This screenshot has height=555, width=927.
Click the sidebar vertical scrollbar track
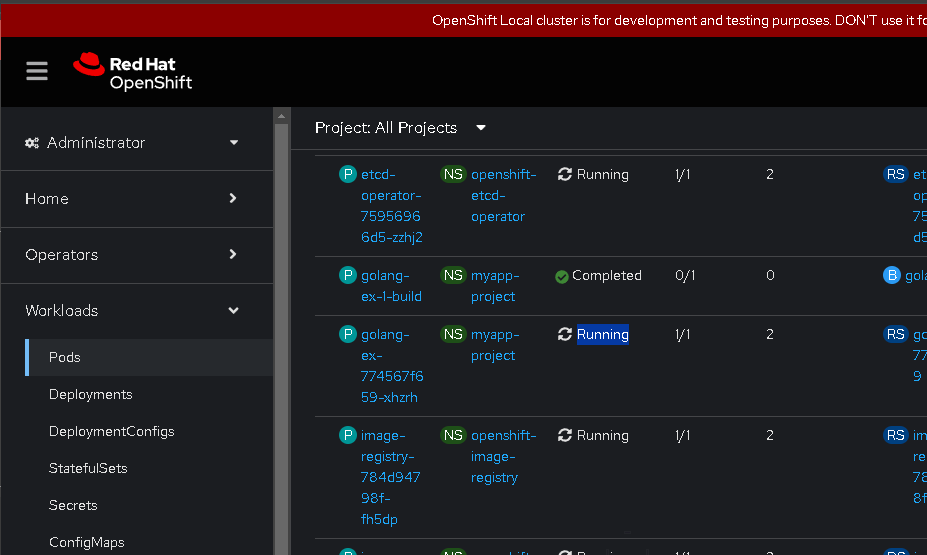pyautogui.click(x=281, y=337)
